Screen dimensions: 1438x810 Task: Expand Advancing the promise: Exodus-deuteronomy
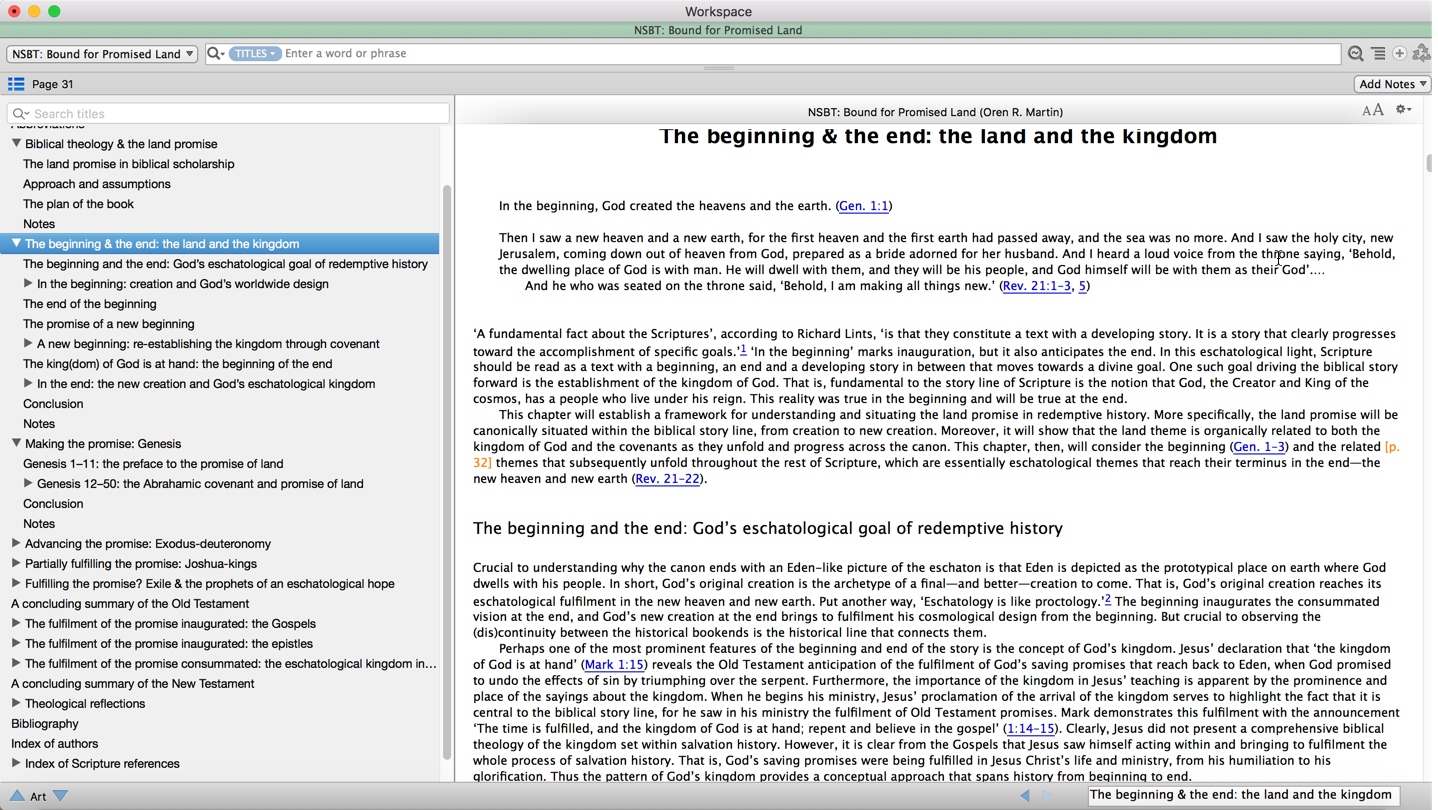[16, 544]
